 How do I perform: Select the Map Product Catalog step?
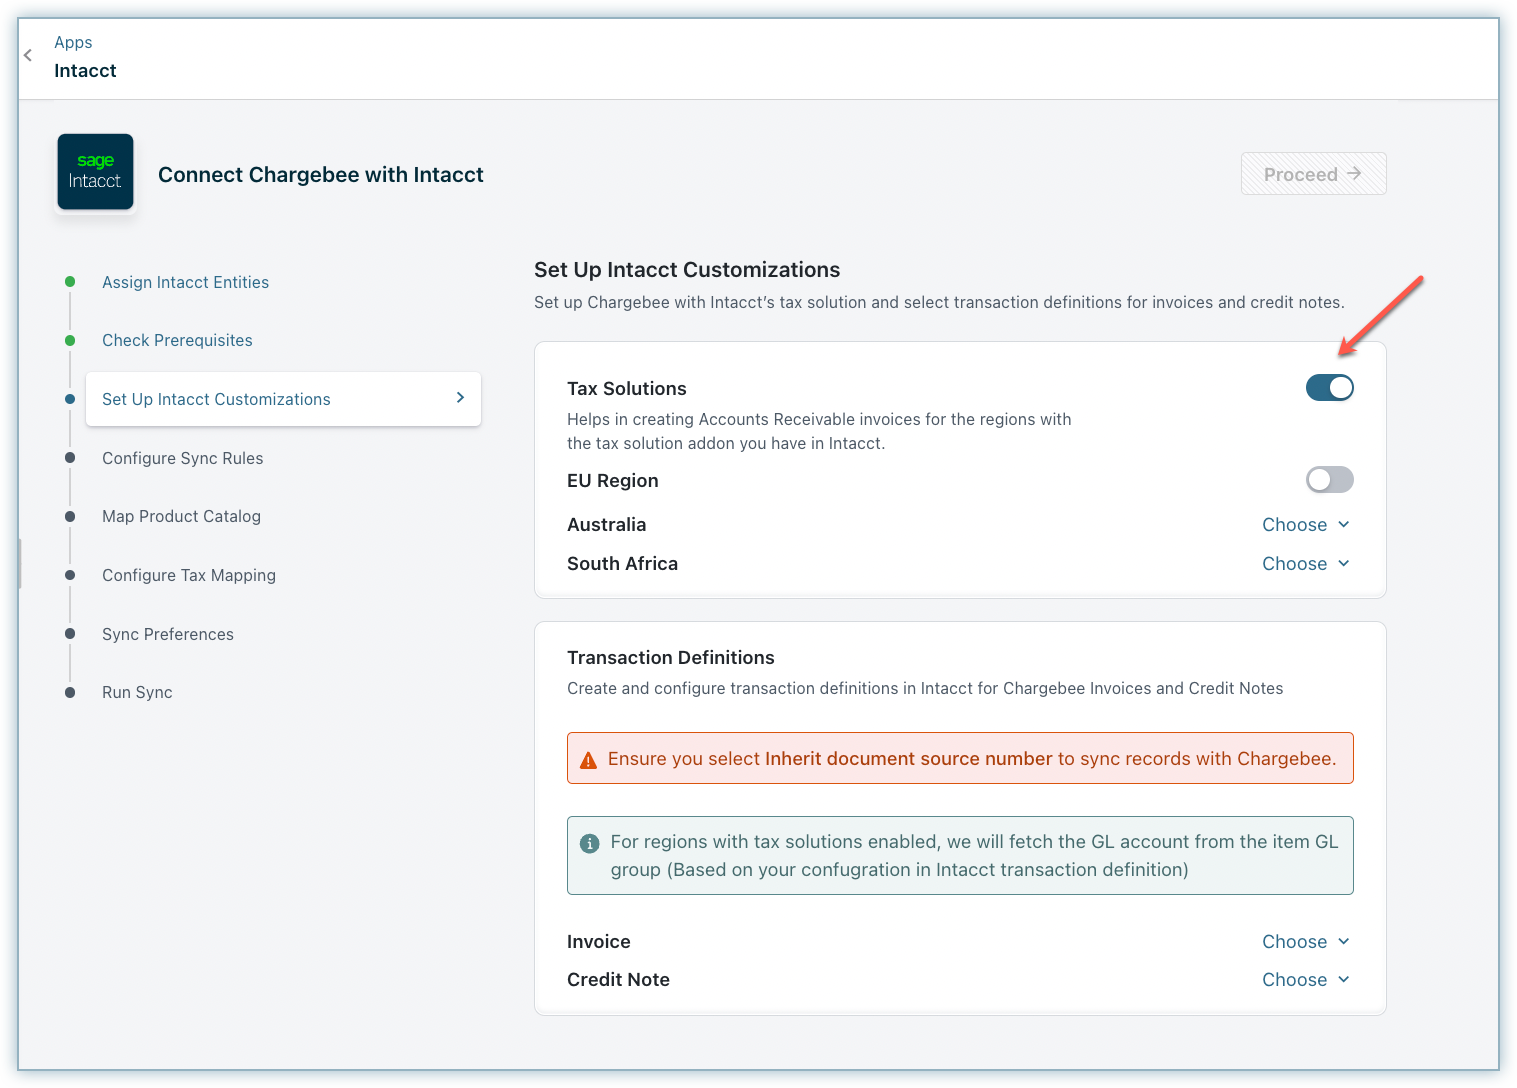(x=181, y=516)
